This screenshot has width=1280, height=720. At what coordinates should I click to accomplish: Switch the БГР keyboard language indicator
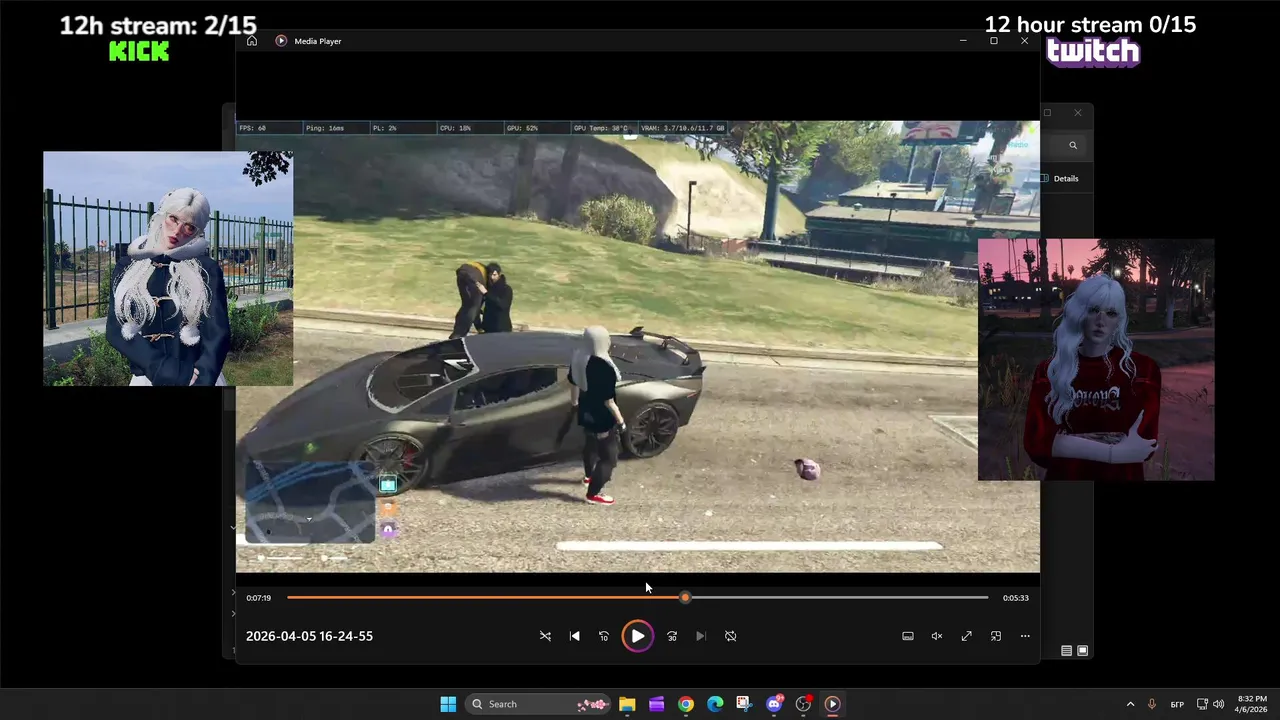coord(1177,704)
